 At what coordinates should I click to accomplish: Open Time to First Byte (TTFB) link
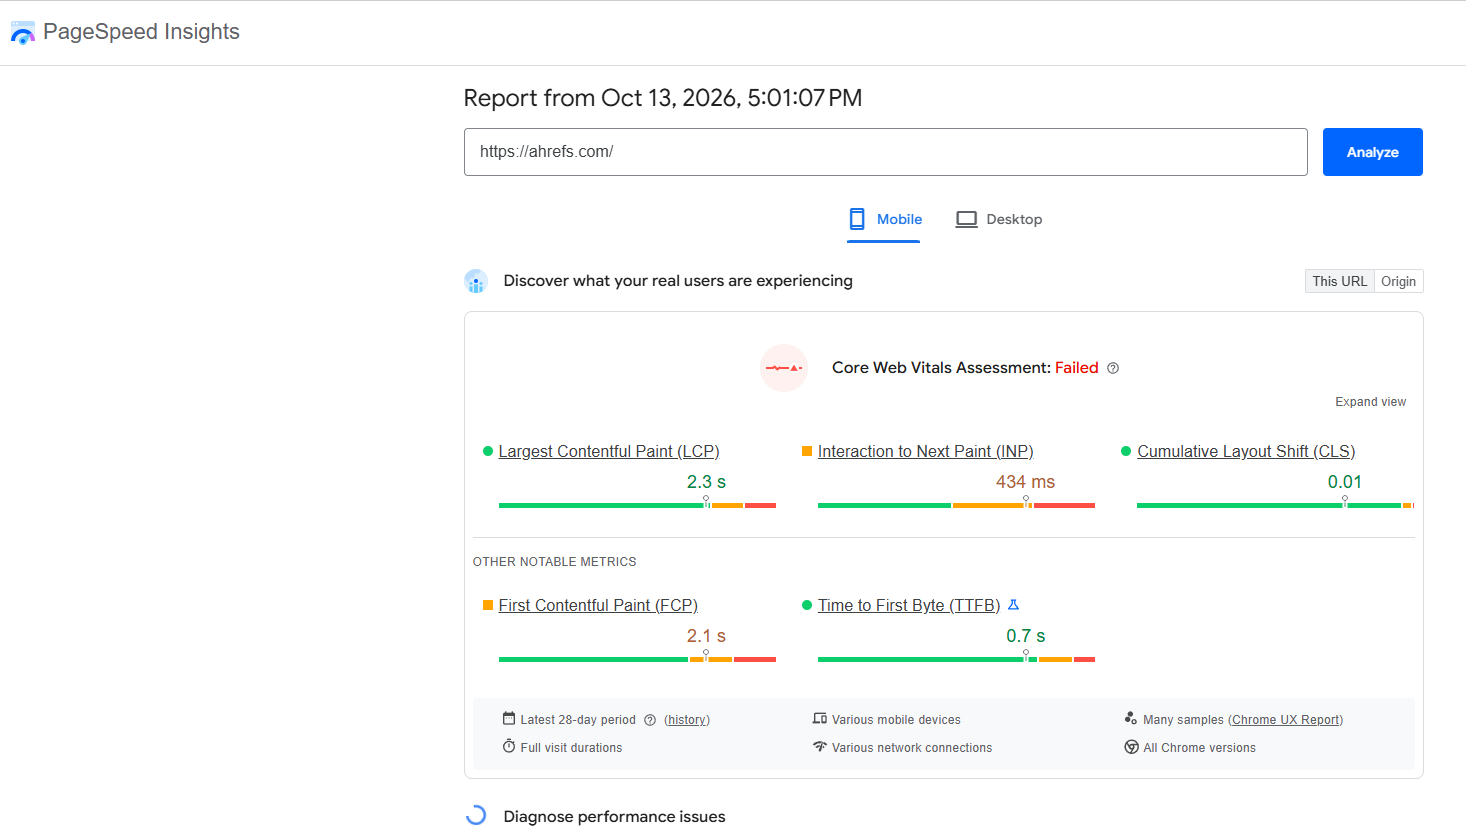[x=909, y=606]
